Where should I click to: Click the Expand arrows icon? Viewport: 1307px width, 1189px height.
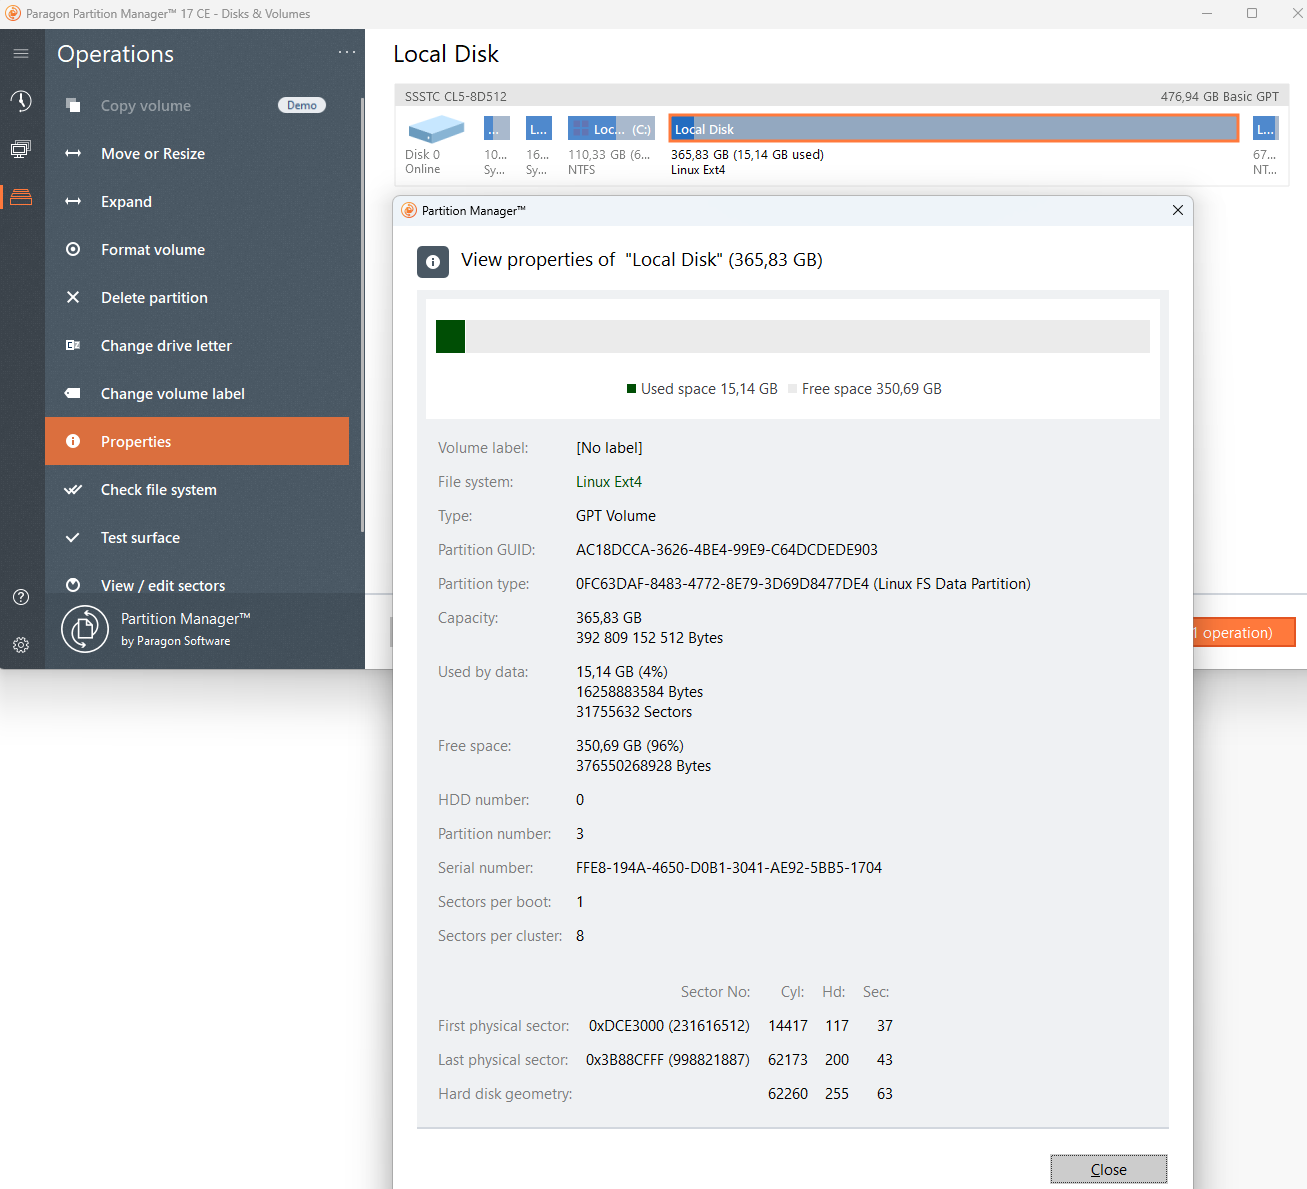tap(73, 201)
